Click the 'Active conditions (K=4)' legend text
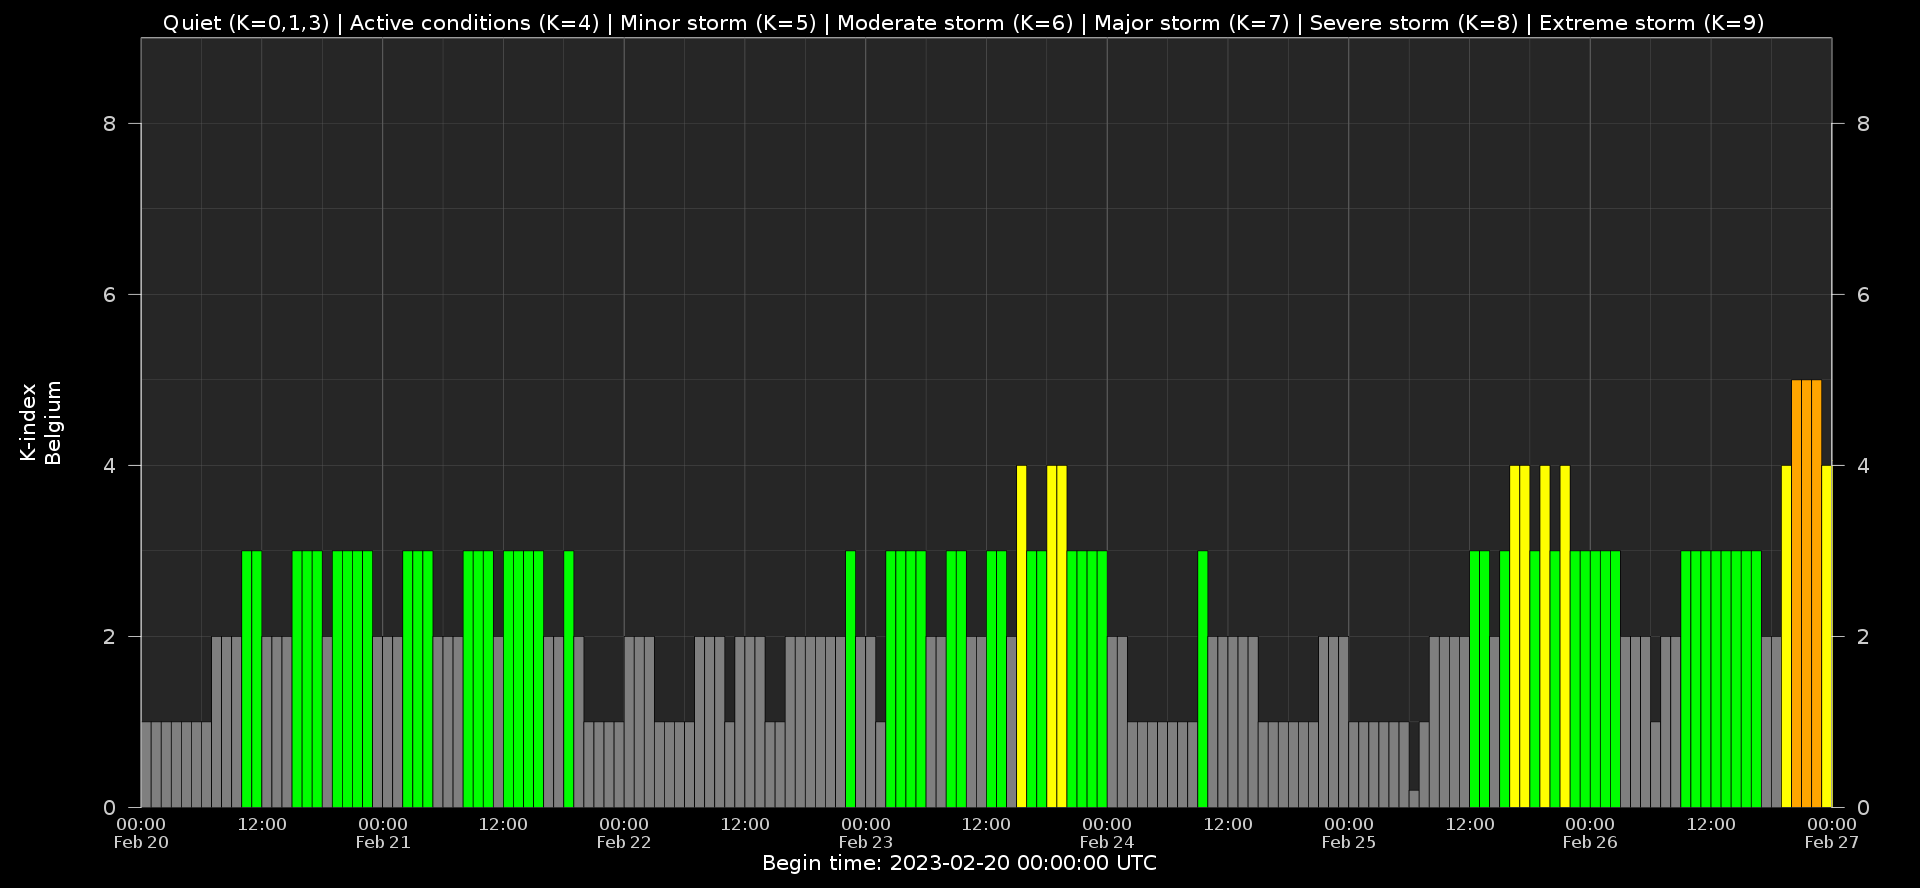 coord(474,23)
